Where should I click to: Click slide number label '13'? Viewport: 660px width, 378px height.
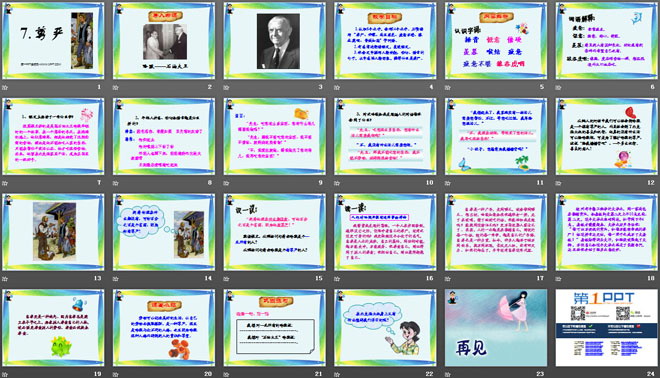[x=97, y=278]
